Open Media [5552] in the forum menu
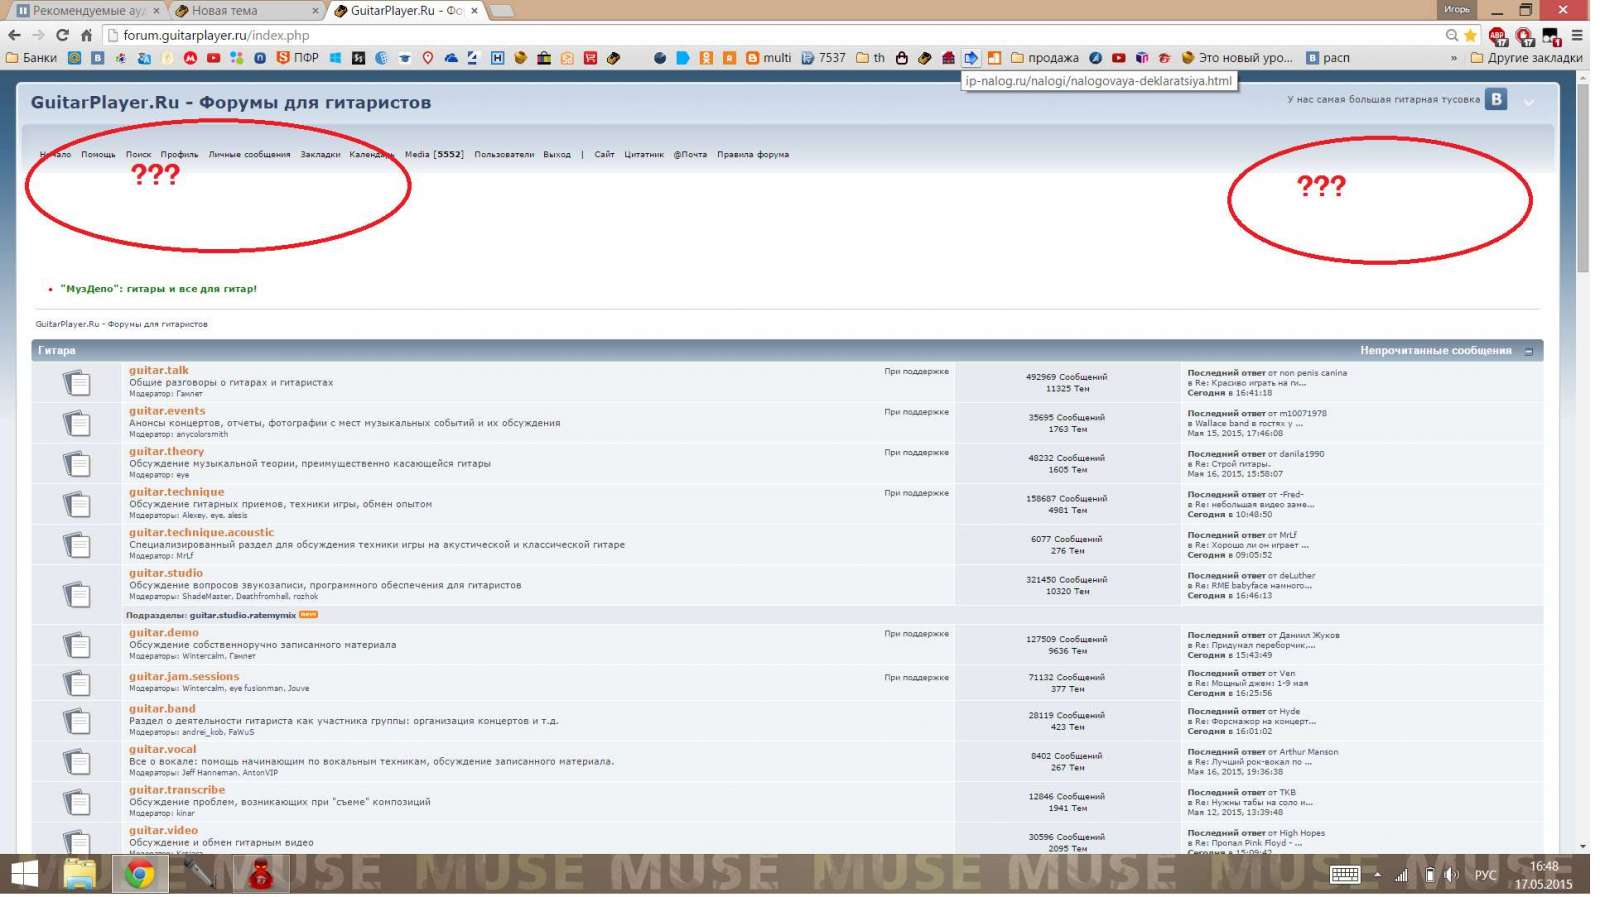 point(434,155)
